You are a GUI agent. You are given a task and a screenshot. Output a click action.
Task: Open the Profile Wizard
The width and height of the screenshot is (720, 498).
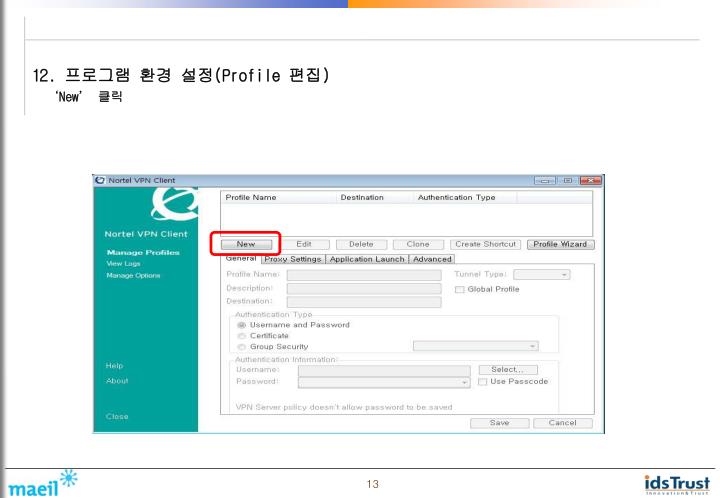point(560,244)
